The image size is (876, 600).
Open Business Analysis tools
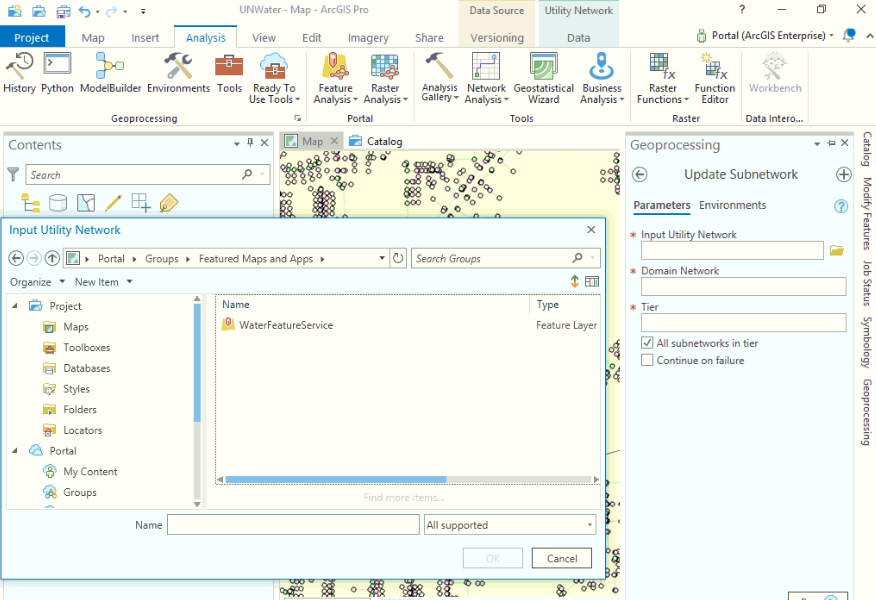602,78
